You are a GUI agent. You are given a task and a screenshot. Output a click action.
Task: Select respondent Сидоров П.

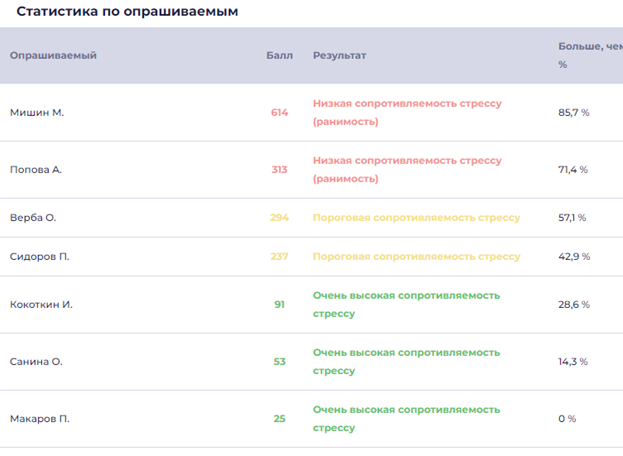[40, 257]
